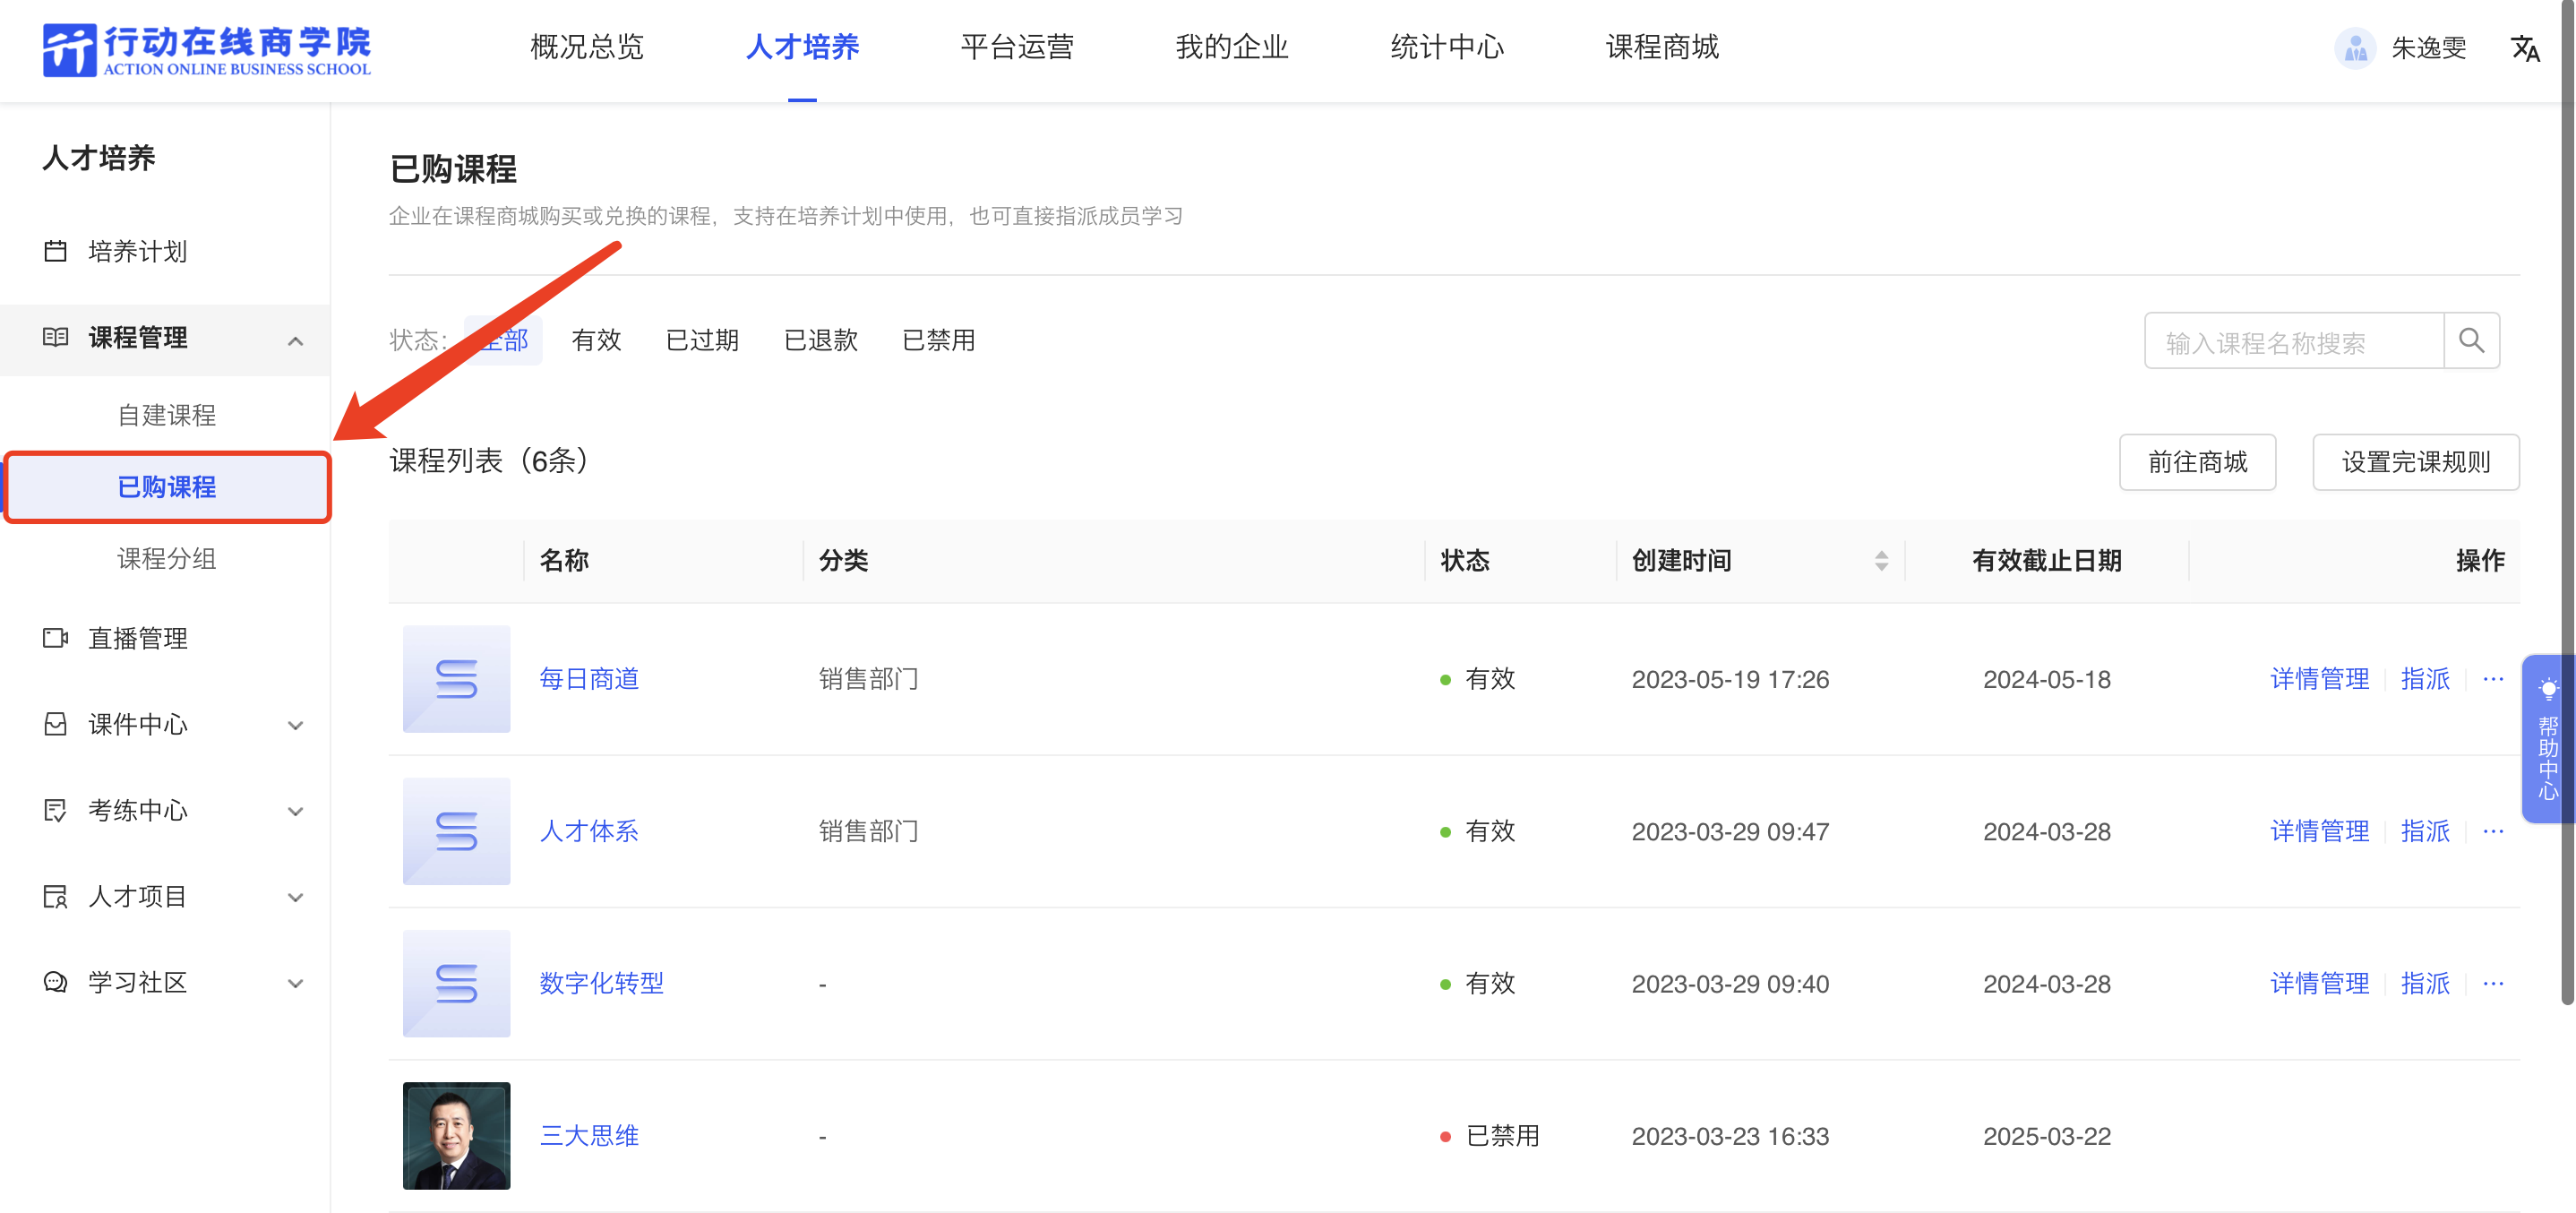This screenshot has height=1213, width=2576.
Task: Expand the 考练中心 menu
Action: [x=295, y=811]
